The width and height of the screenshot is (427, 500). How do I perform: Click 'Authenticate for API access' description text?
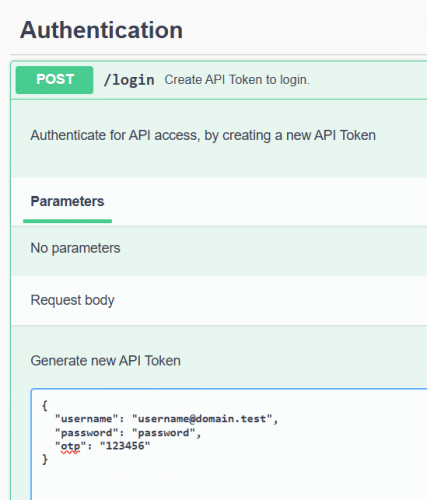coord(203,135)
